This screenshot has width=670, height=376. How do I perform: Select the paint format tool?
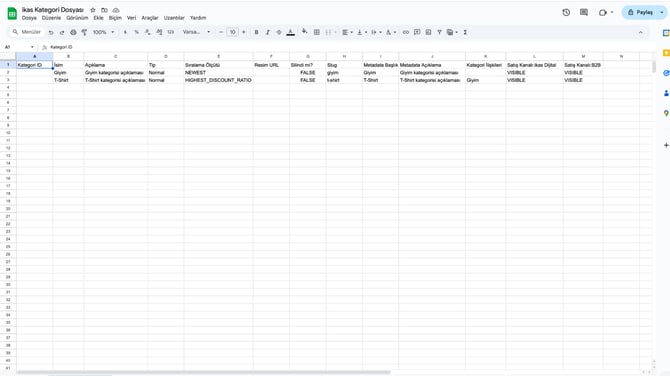pos(84,32)
